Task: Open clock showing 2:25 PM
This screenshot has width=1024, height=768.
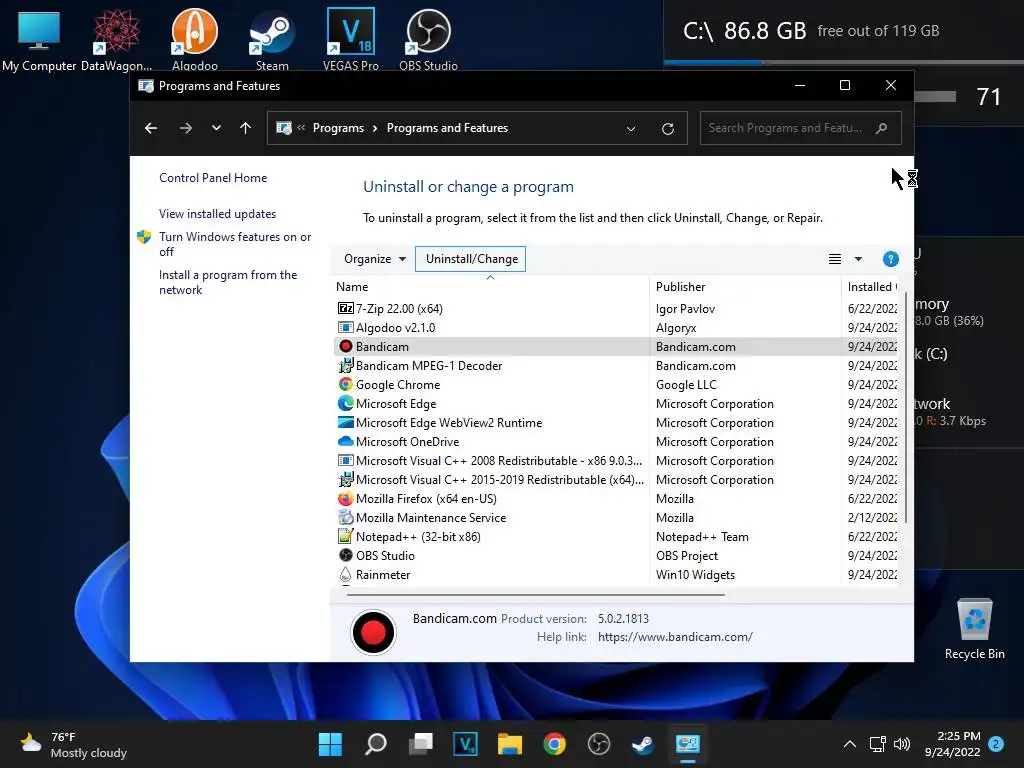Action: tap(952, 744)
